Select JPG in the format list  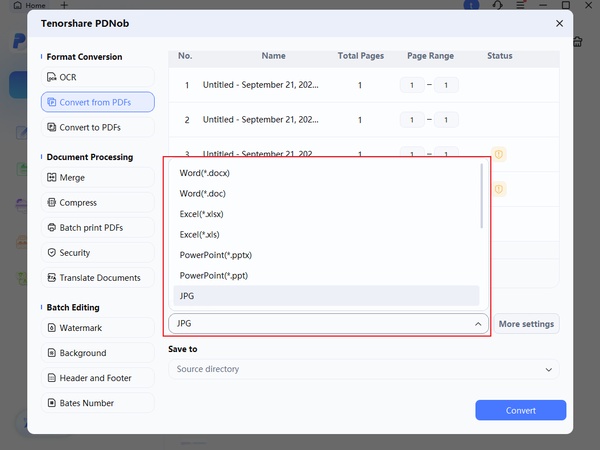click(326, 296)
